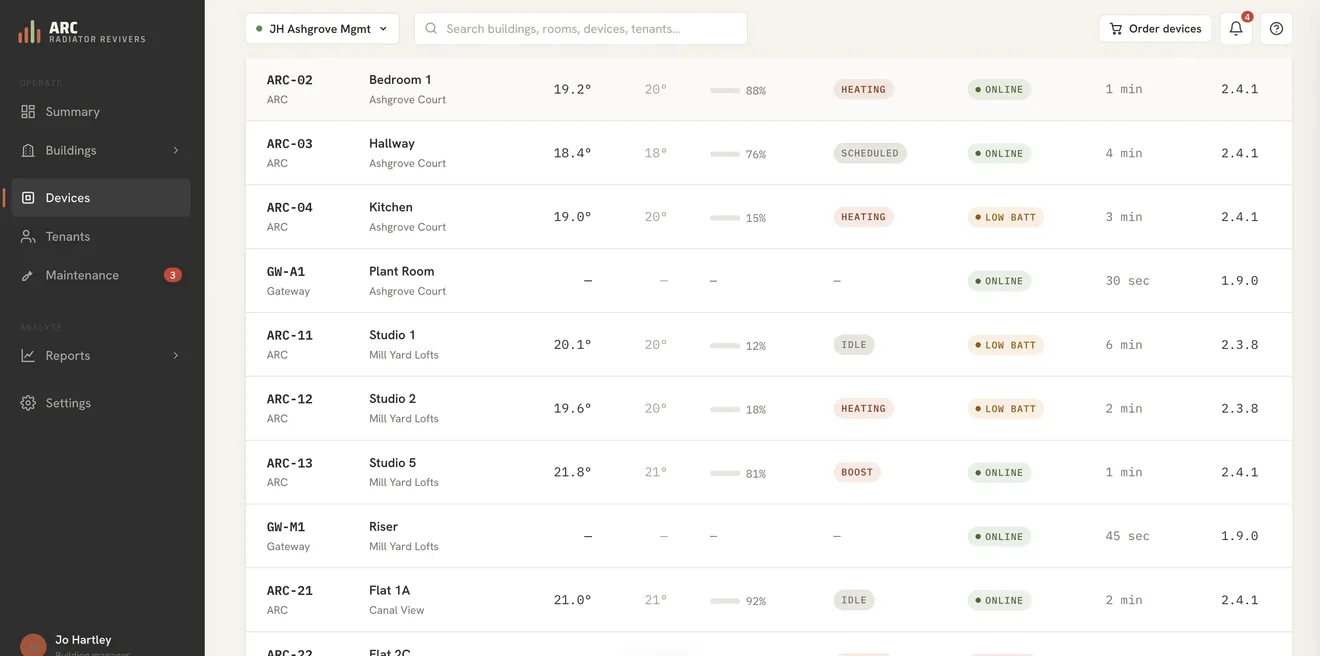Open help question mark icon

click(1276, 29)
